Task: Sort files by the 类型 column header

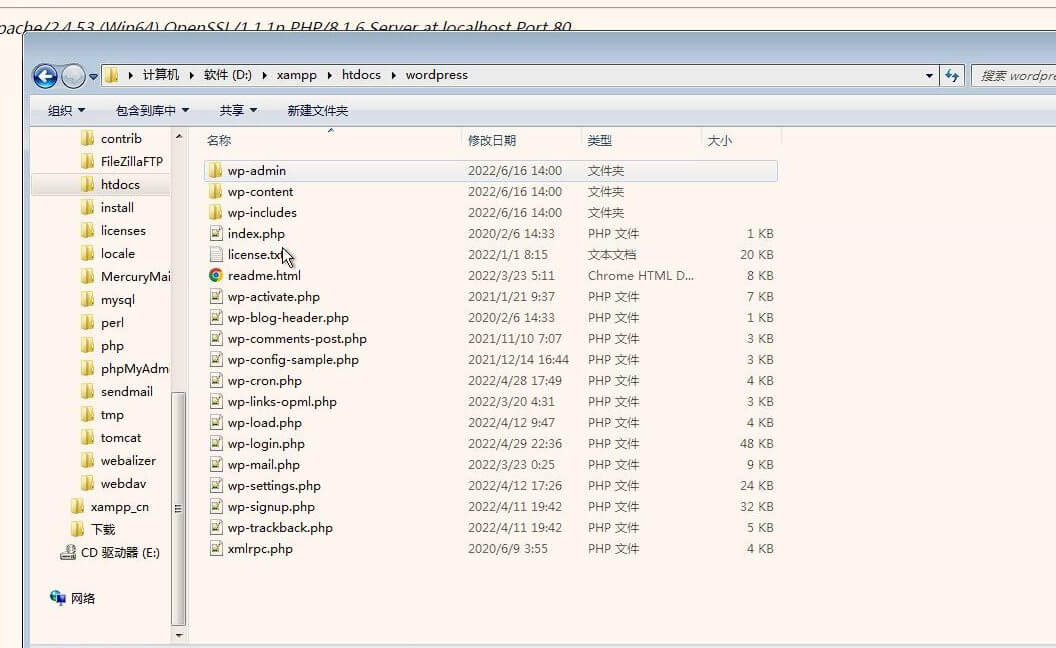Action: pos(599,140)
